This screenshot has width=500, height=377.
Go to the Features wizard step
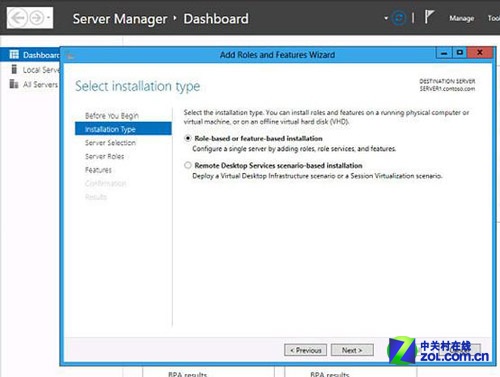tap(98, 170)
